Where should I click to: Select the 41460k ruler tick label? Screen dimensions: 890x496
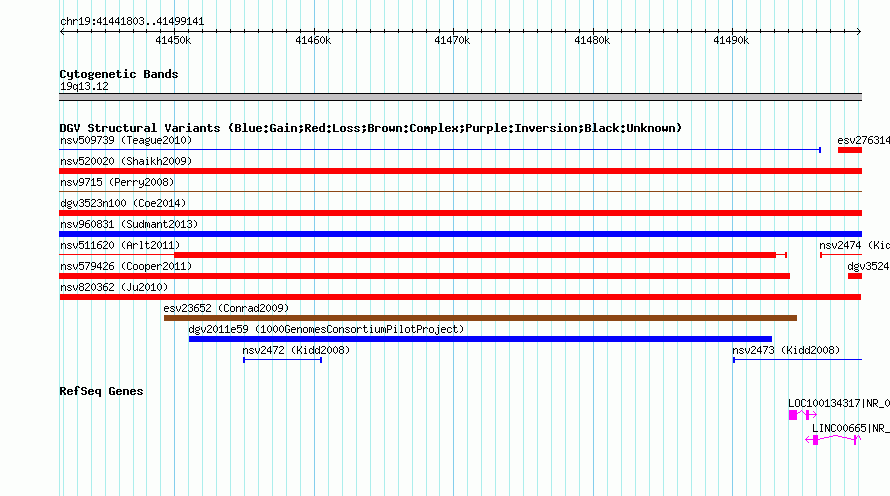point(313,40)
